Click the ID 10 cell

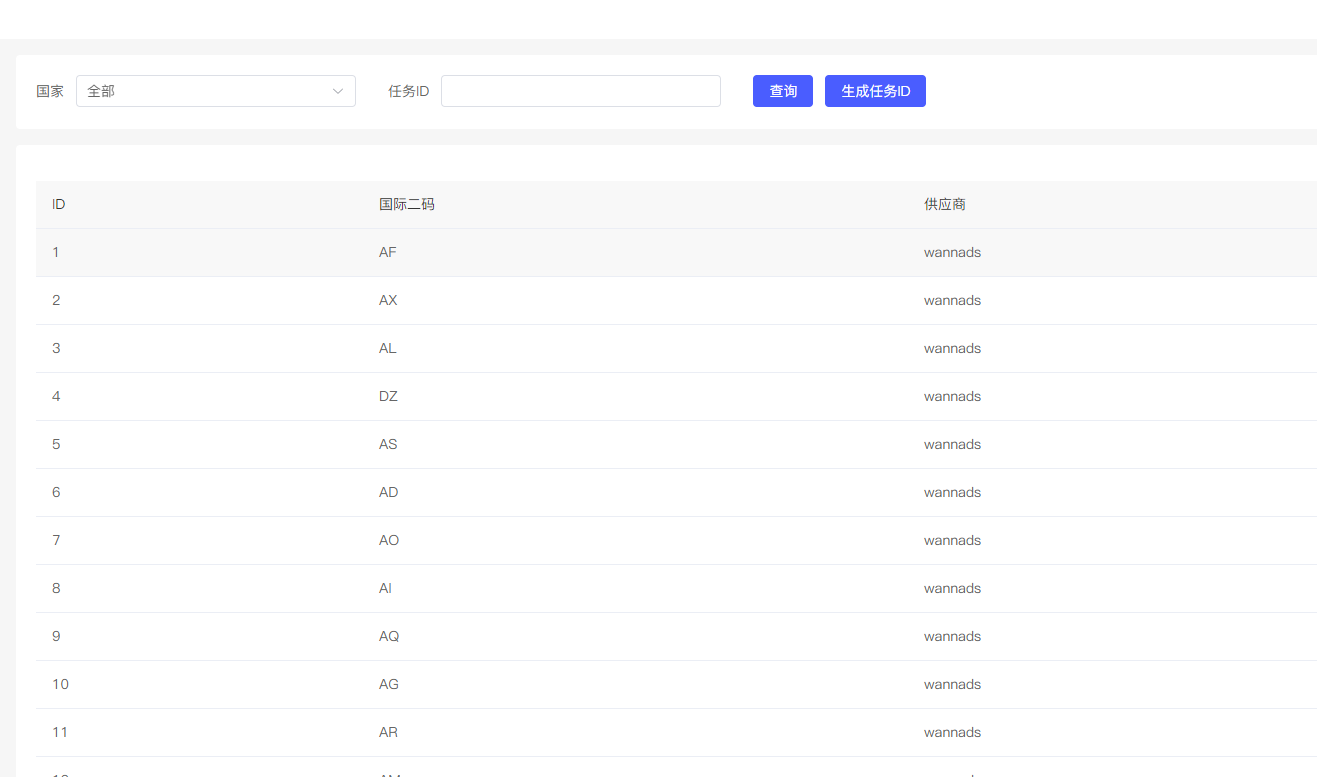point(60,684)
